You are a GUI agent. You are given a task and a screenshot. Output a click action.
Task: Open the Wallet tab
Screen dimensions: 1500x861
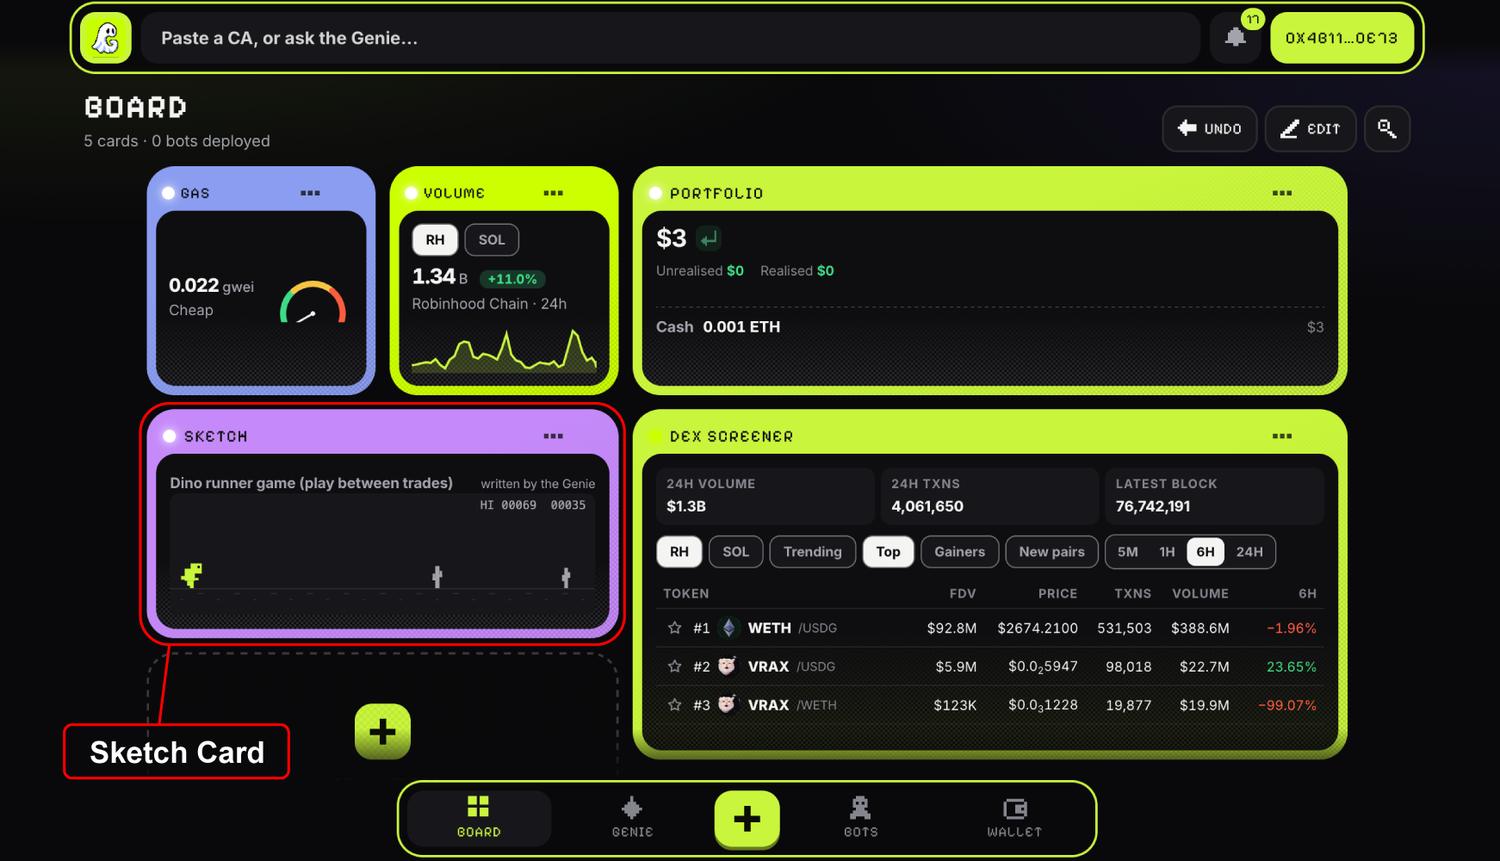click(1014, 818)
